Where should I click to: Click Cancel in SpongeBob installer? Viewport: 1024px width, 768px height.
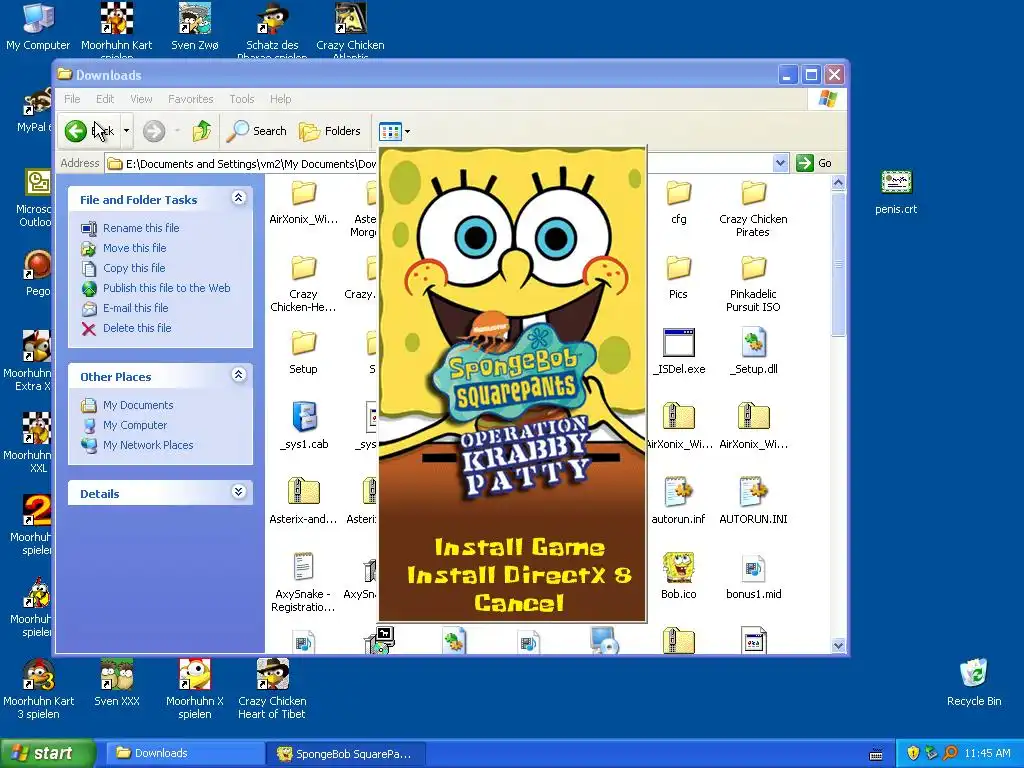tap(519, 603)
